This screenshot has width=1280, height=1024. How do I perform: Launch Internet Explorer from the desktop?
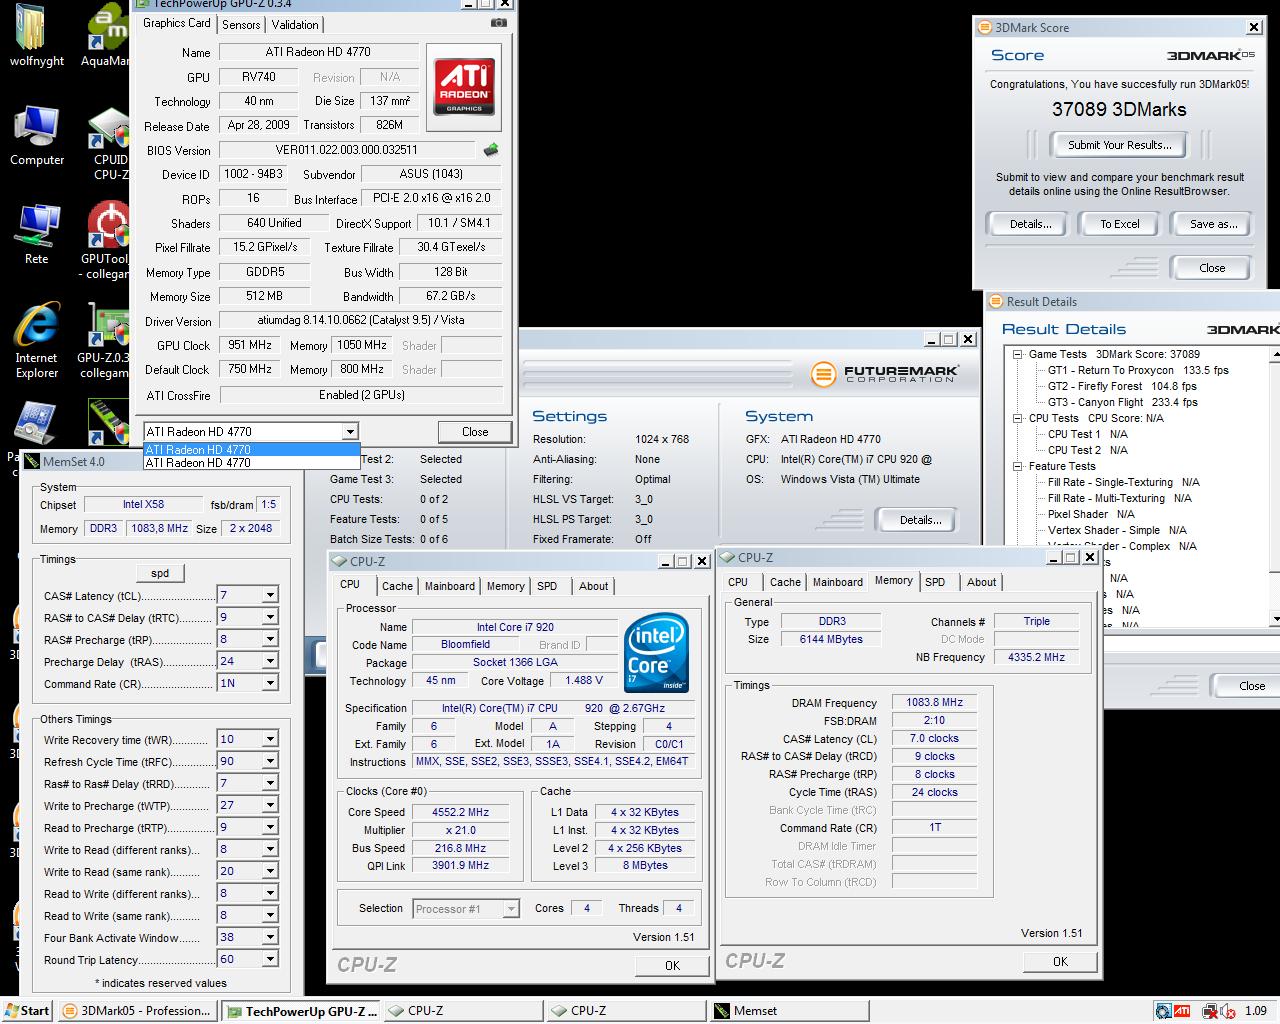pos(36,341)
